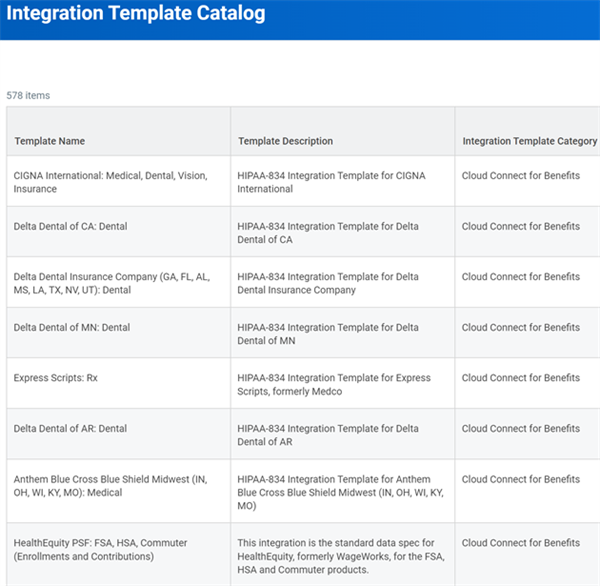Viewport: 600px width, 586px height.
Task: Click description for Delta Dental of AR
Action: coord(328,435)
